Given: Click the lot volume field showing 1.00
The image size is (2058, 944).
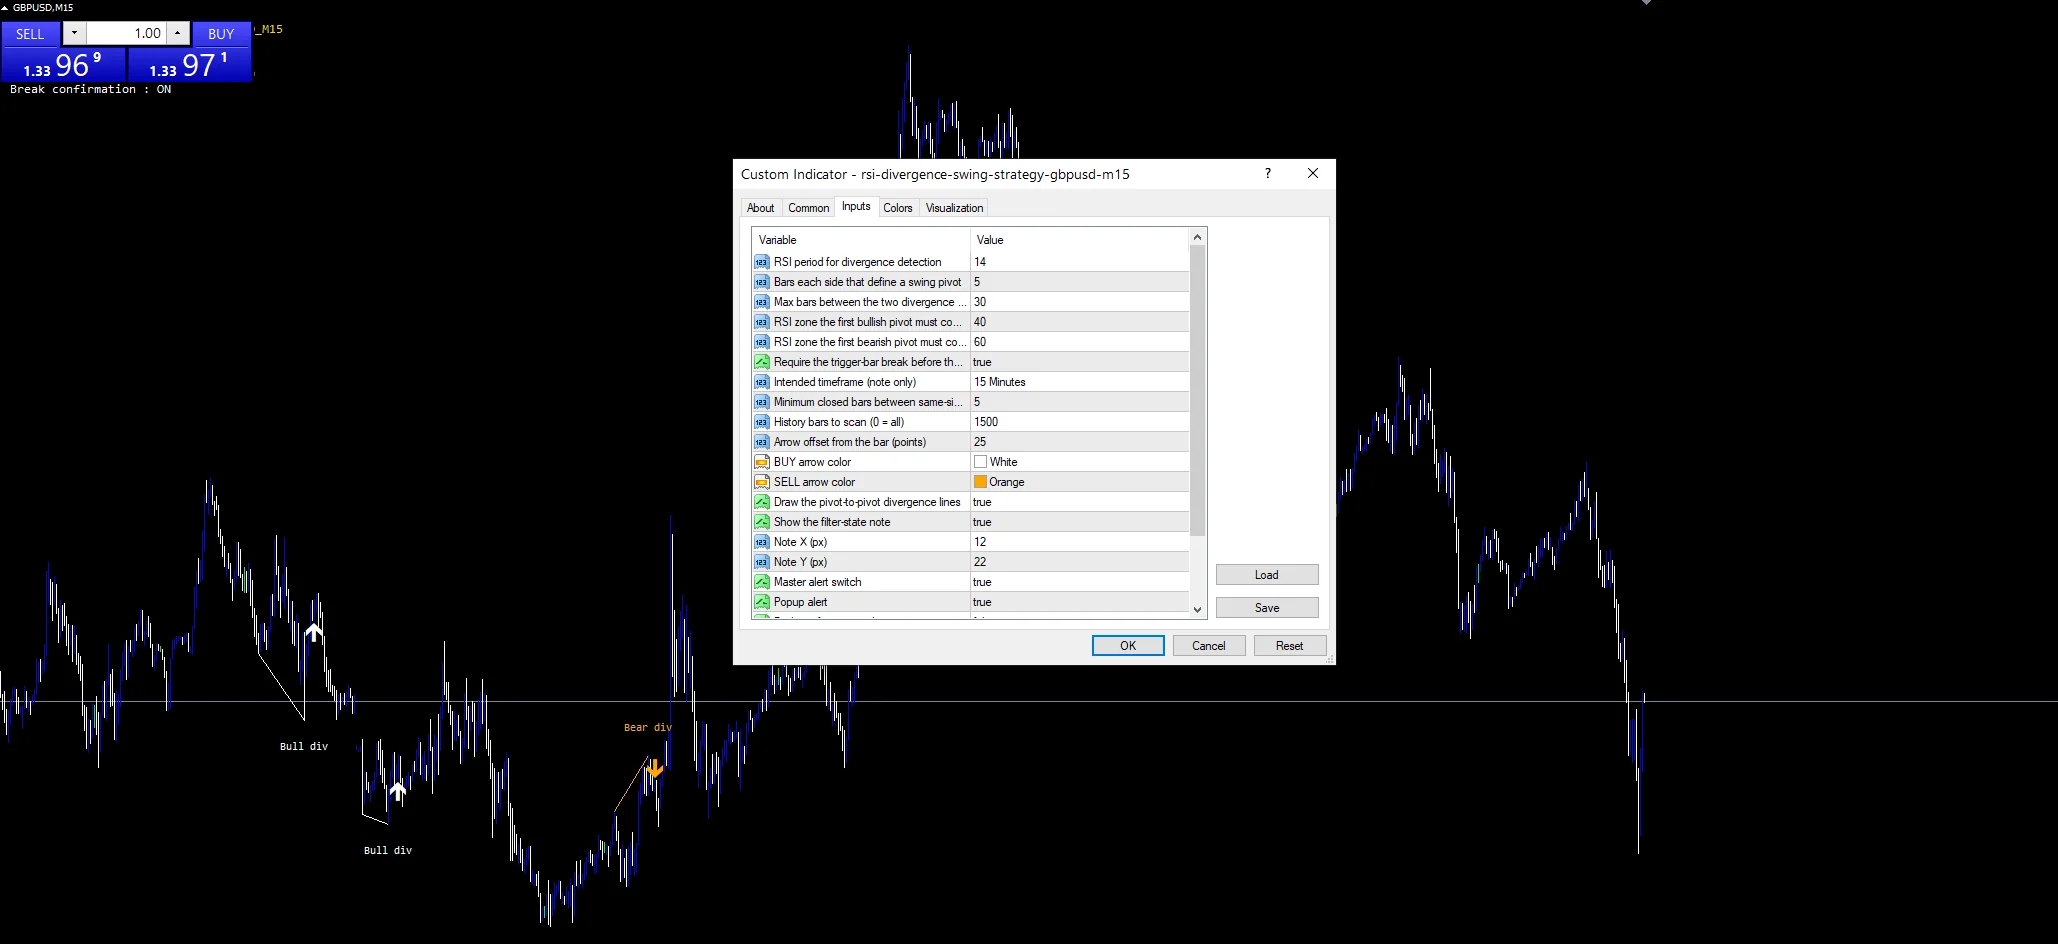Looking at the screenshot, I should tap(126, 33).
